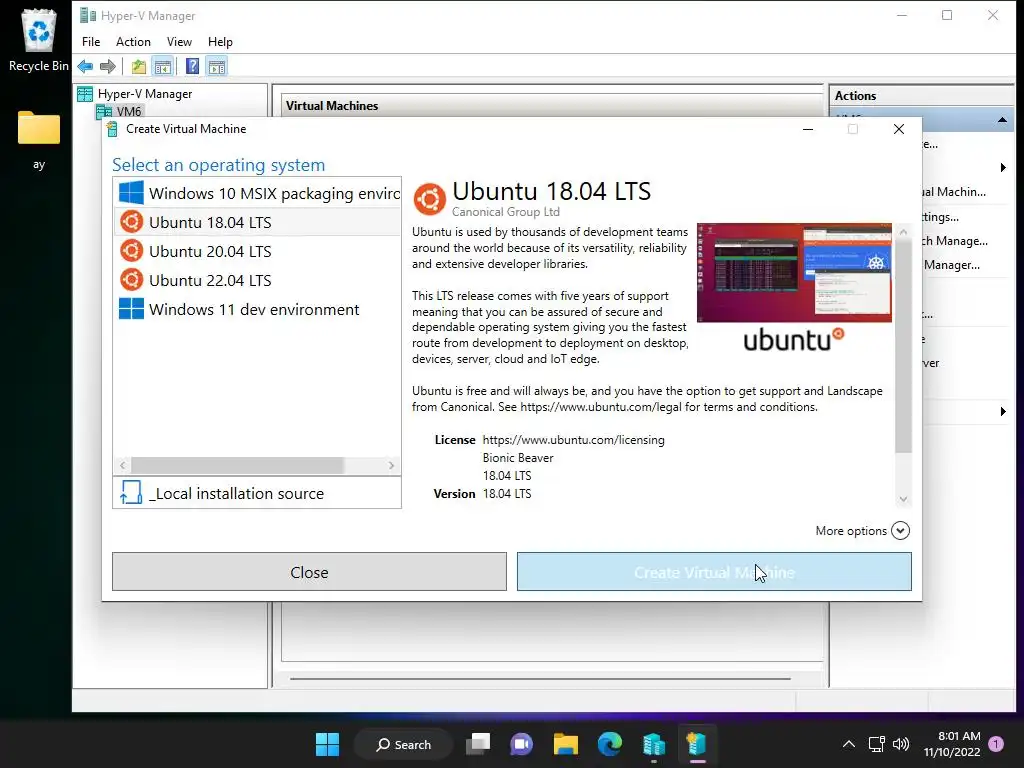The width and height of the screenshot is (1024, 768).
Task: Click left arrow of OS list horizontal scrollbar
Action: tap(123, 465)
